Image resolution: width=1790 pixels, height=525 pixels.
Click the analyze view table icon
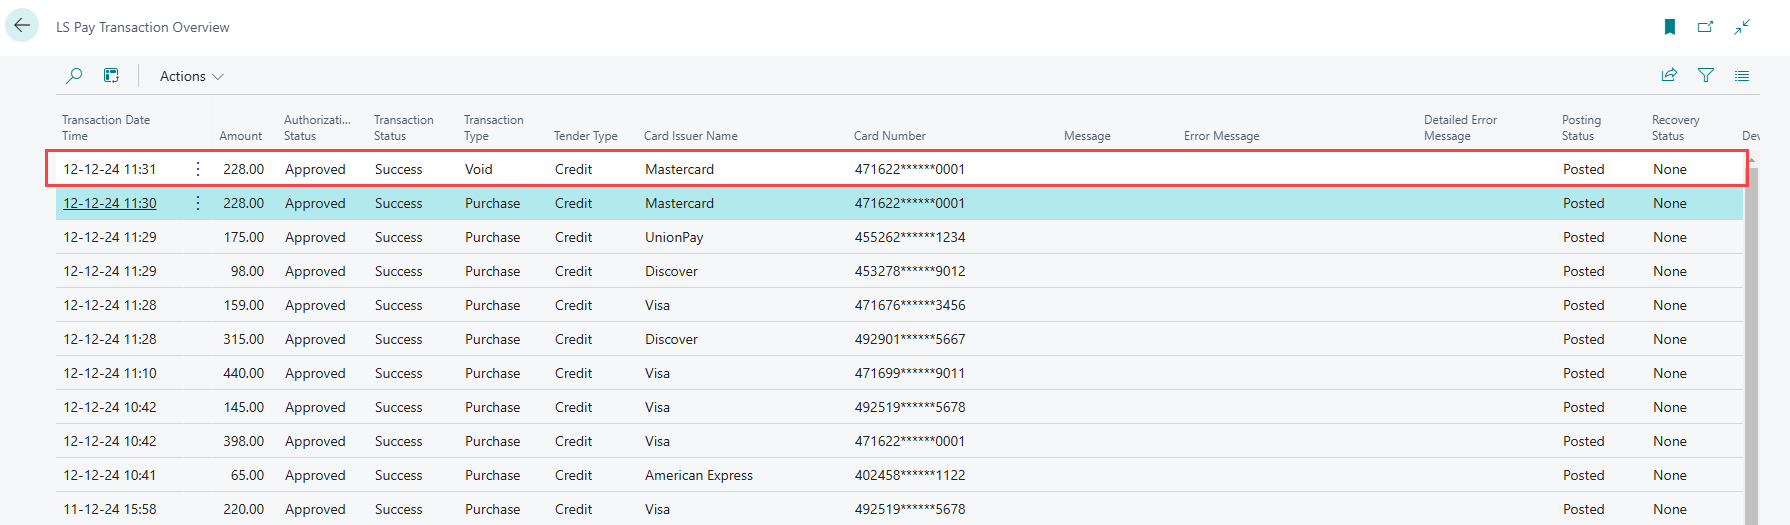tap(111, 76)
